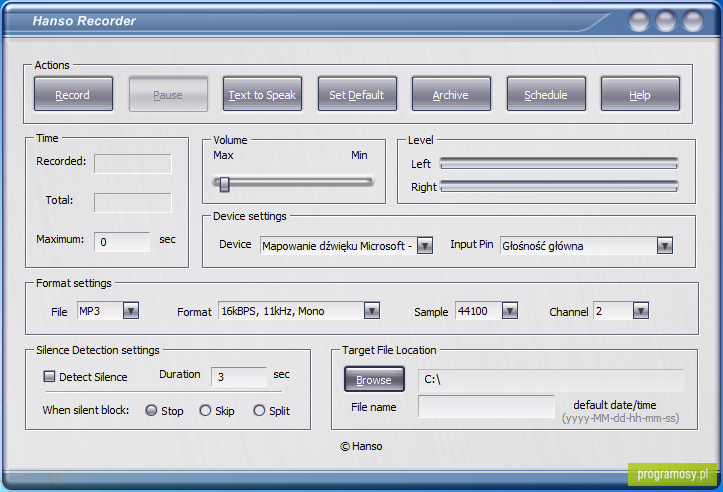Click the File name input field
The image size is (723, 492).
pyautogui.click(x=486, y=406)
